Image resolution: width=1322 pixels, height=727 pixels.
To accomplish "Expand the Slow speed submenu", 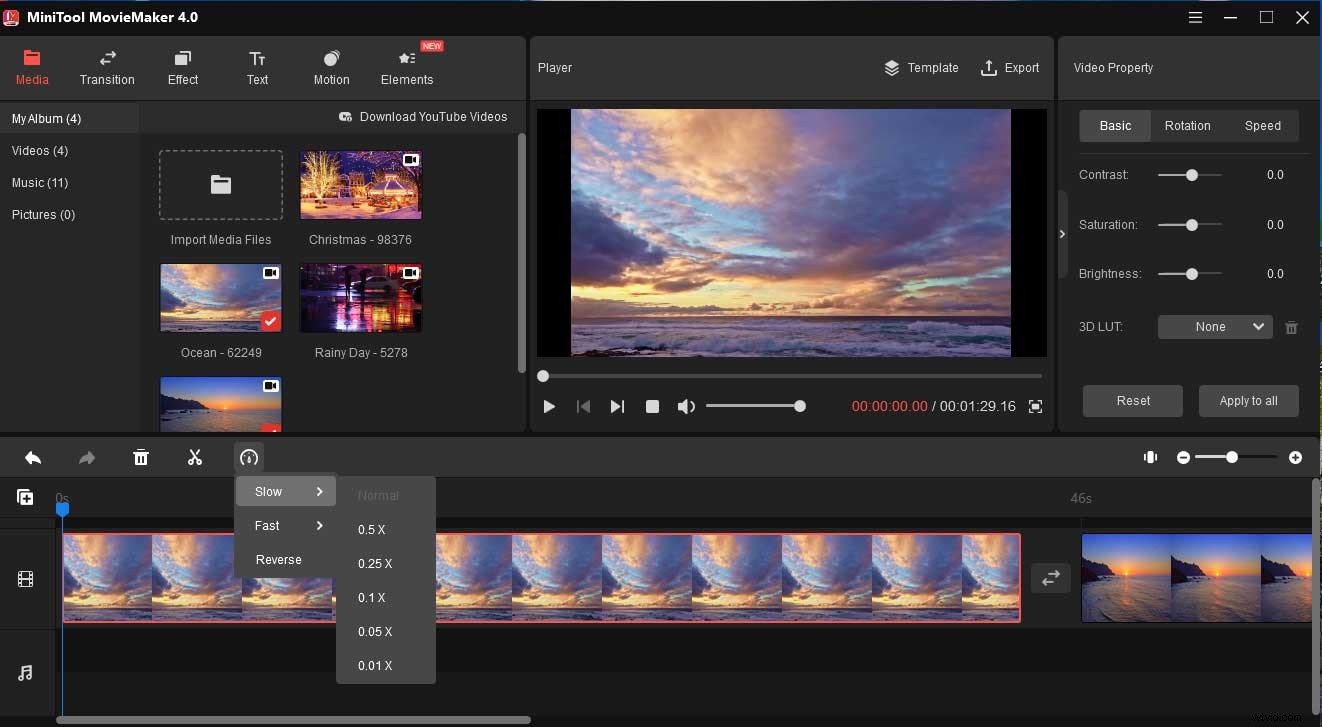I will 286,491.
